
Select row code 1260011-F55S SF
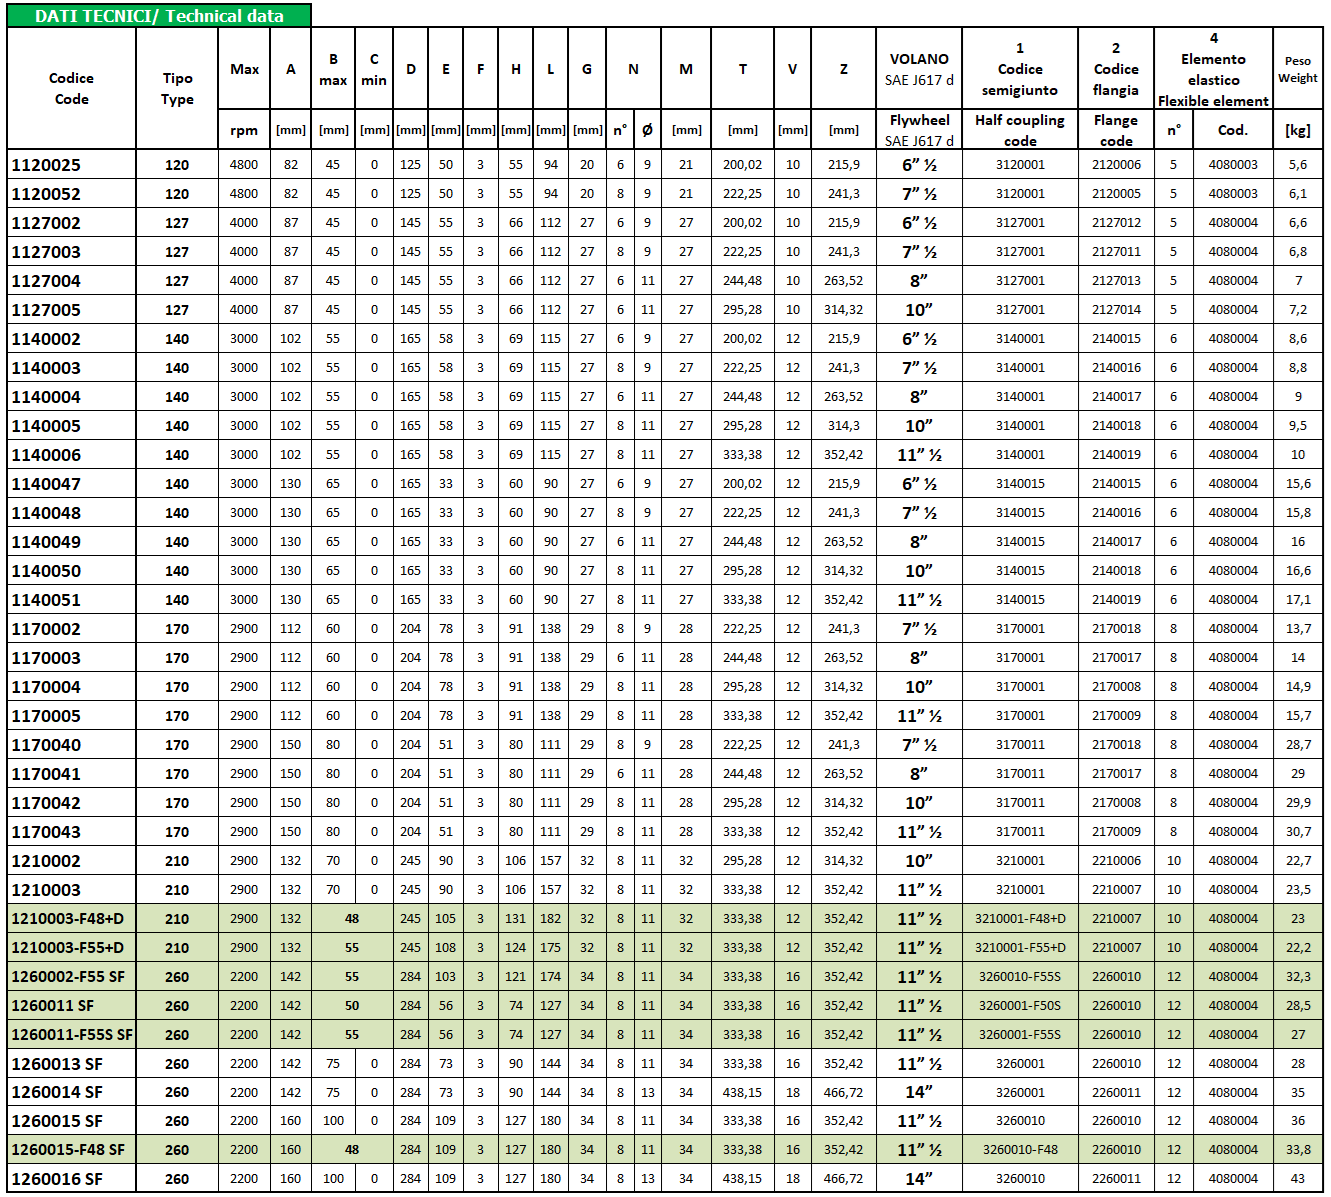(x=72, y=1035)
